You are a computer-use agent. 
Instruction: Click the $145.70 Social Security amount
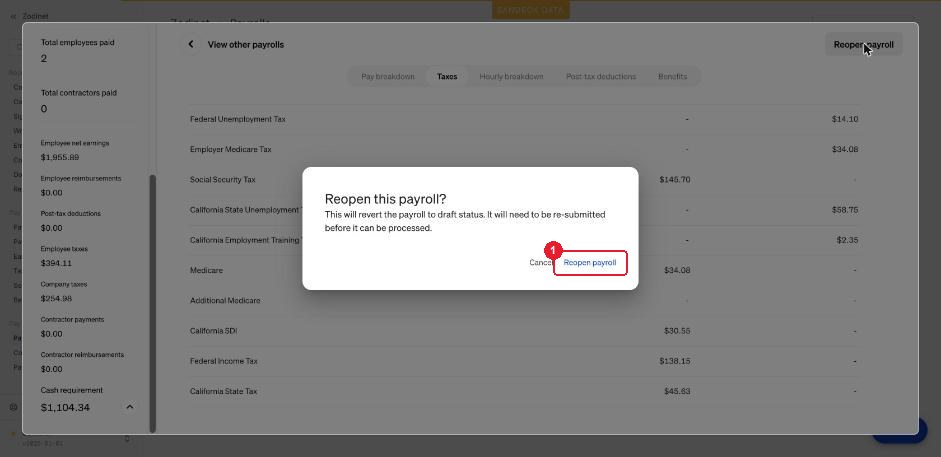click(x=675, y=179)
